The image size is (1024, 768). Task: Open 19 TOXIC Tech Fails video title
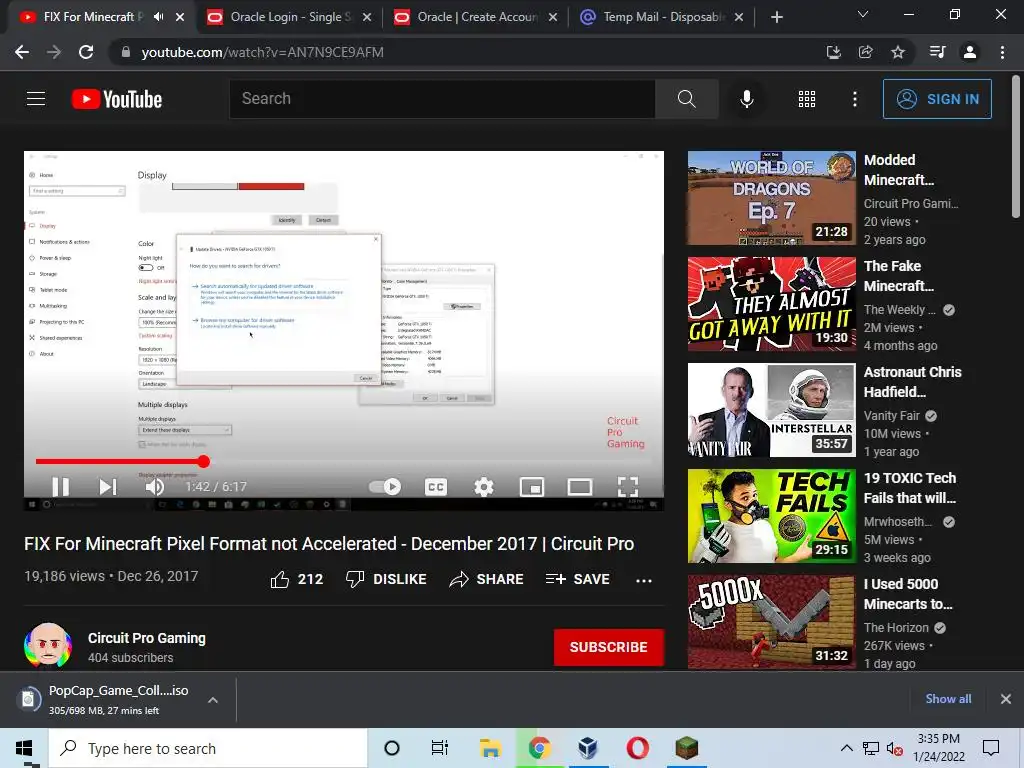click(910, 488)
